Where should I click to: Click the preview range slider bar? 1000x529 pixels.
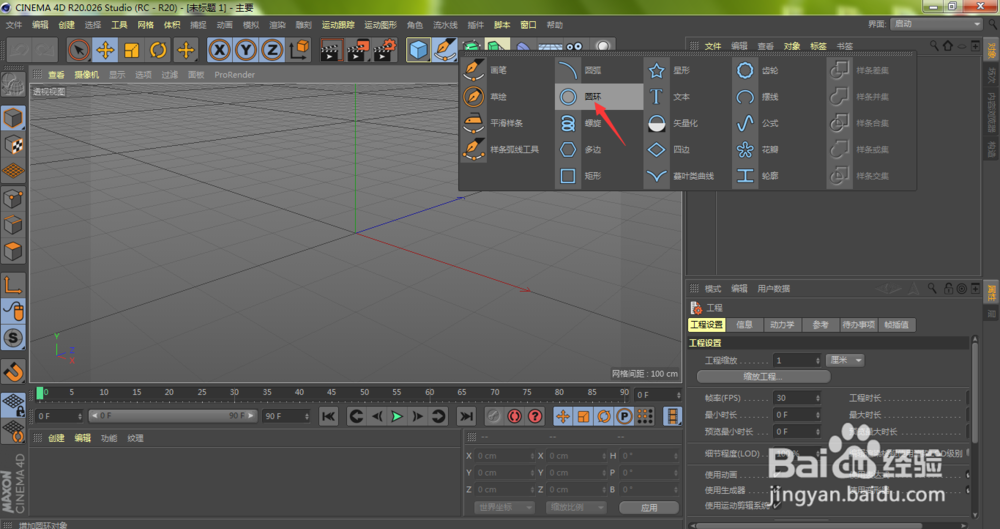click(172, 416)
